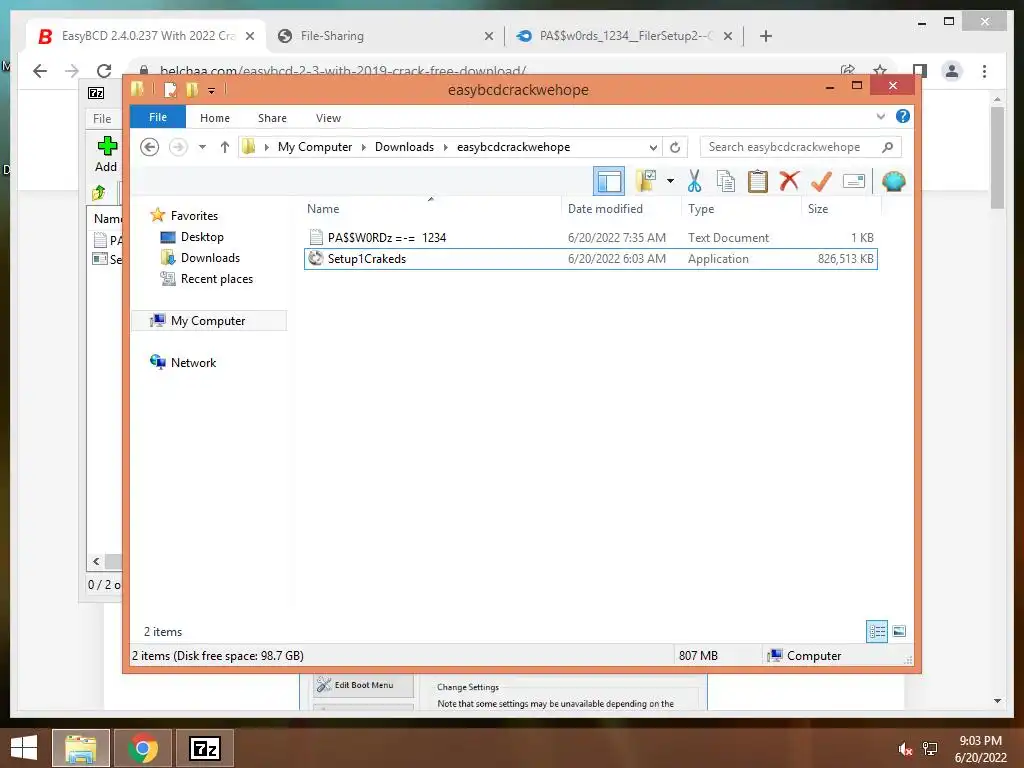The height and width of the screenshot is (768, 1024).
Task: Switch to the View ribbon tab
Action: point(328,118)
